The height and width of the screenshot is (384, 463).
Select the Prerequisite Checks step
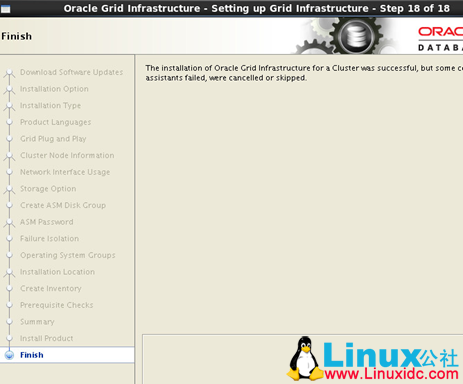point(57,305)
